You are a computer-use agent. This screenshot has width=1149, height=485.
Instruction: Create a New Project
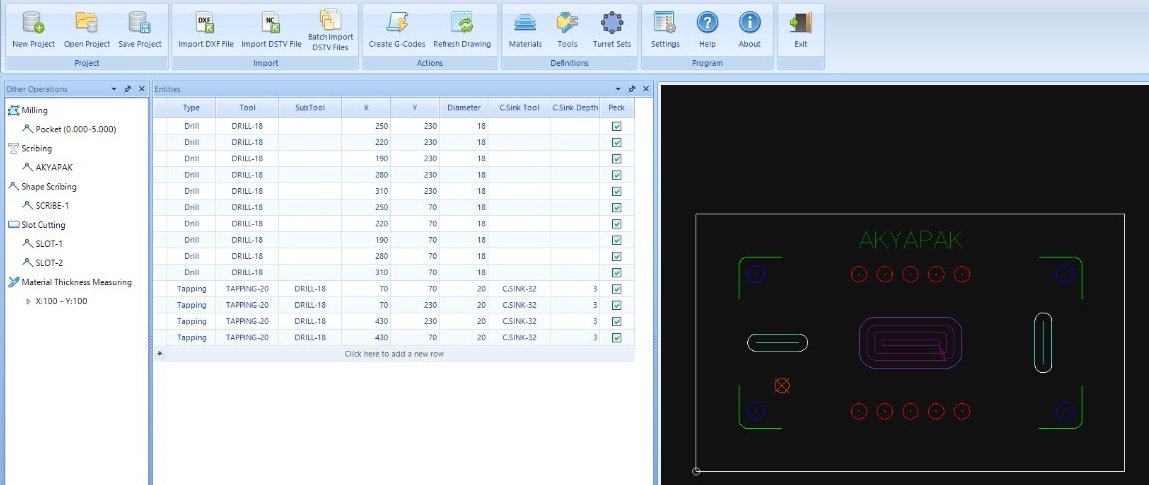(x=34, y=31)
